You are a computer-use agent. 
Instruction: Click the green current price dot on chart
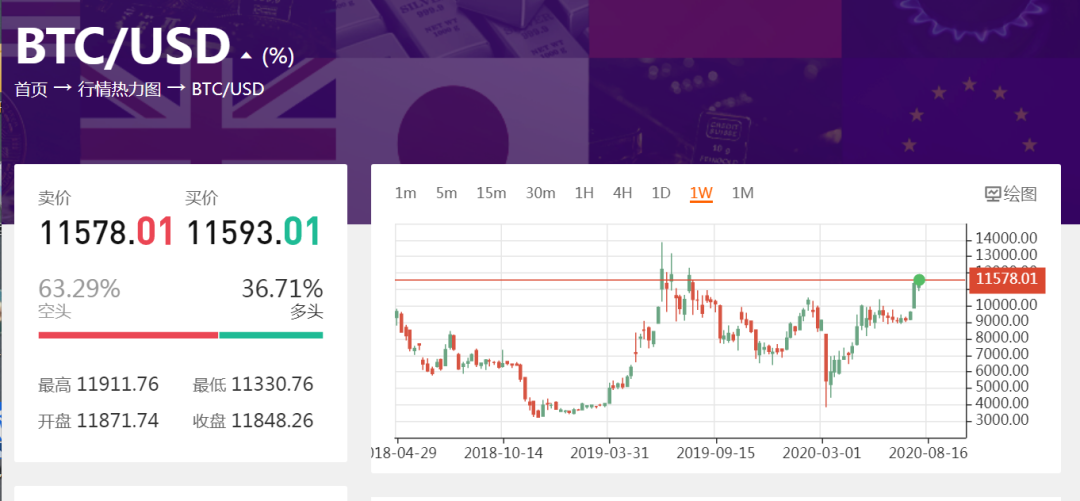pyautogui.click(x=919, y=280)
